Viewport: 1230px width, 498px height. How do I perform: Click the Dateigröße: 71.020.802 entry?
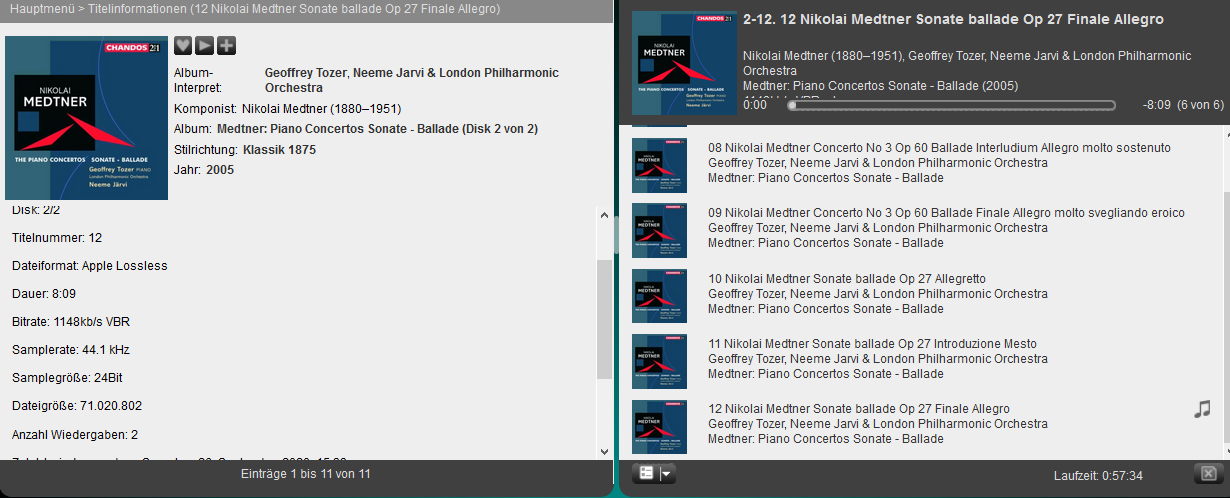[77, 406]
